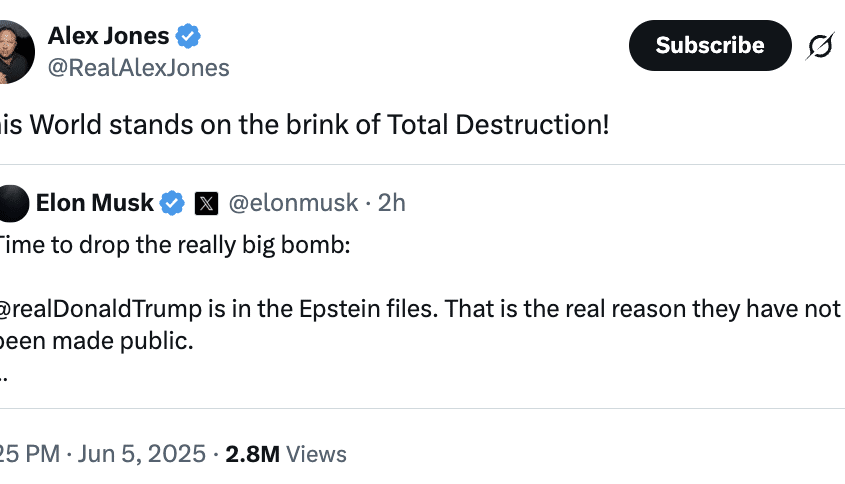This screenshot has width=845, height=484.
Task: Click Elon Musk's blue verified badge
Action: pos(173,203)
